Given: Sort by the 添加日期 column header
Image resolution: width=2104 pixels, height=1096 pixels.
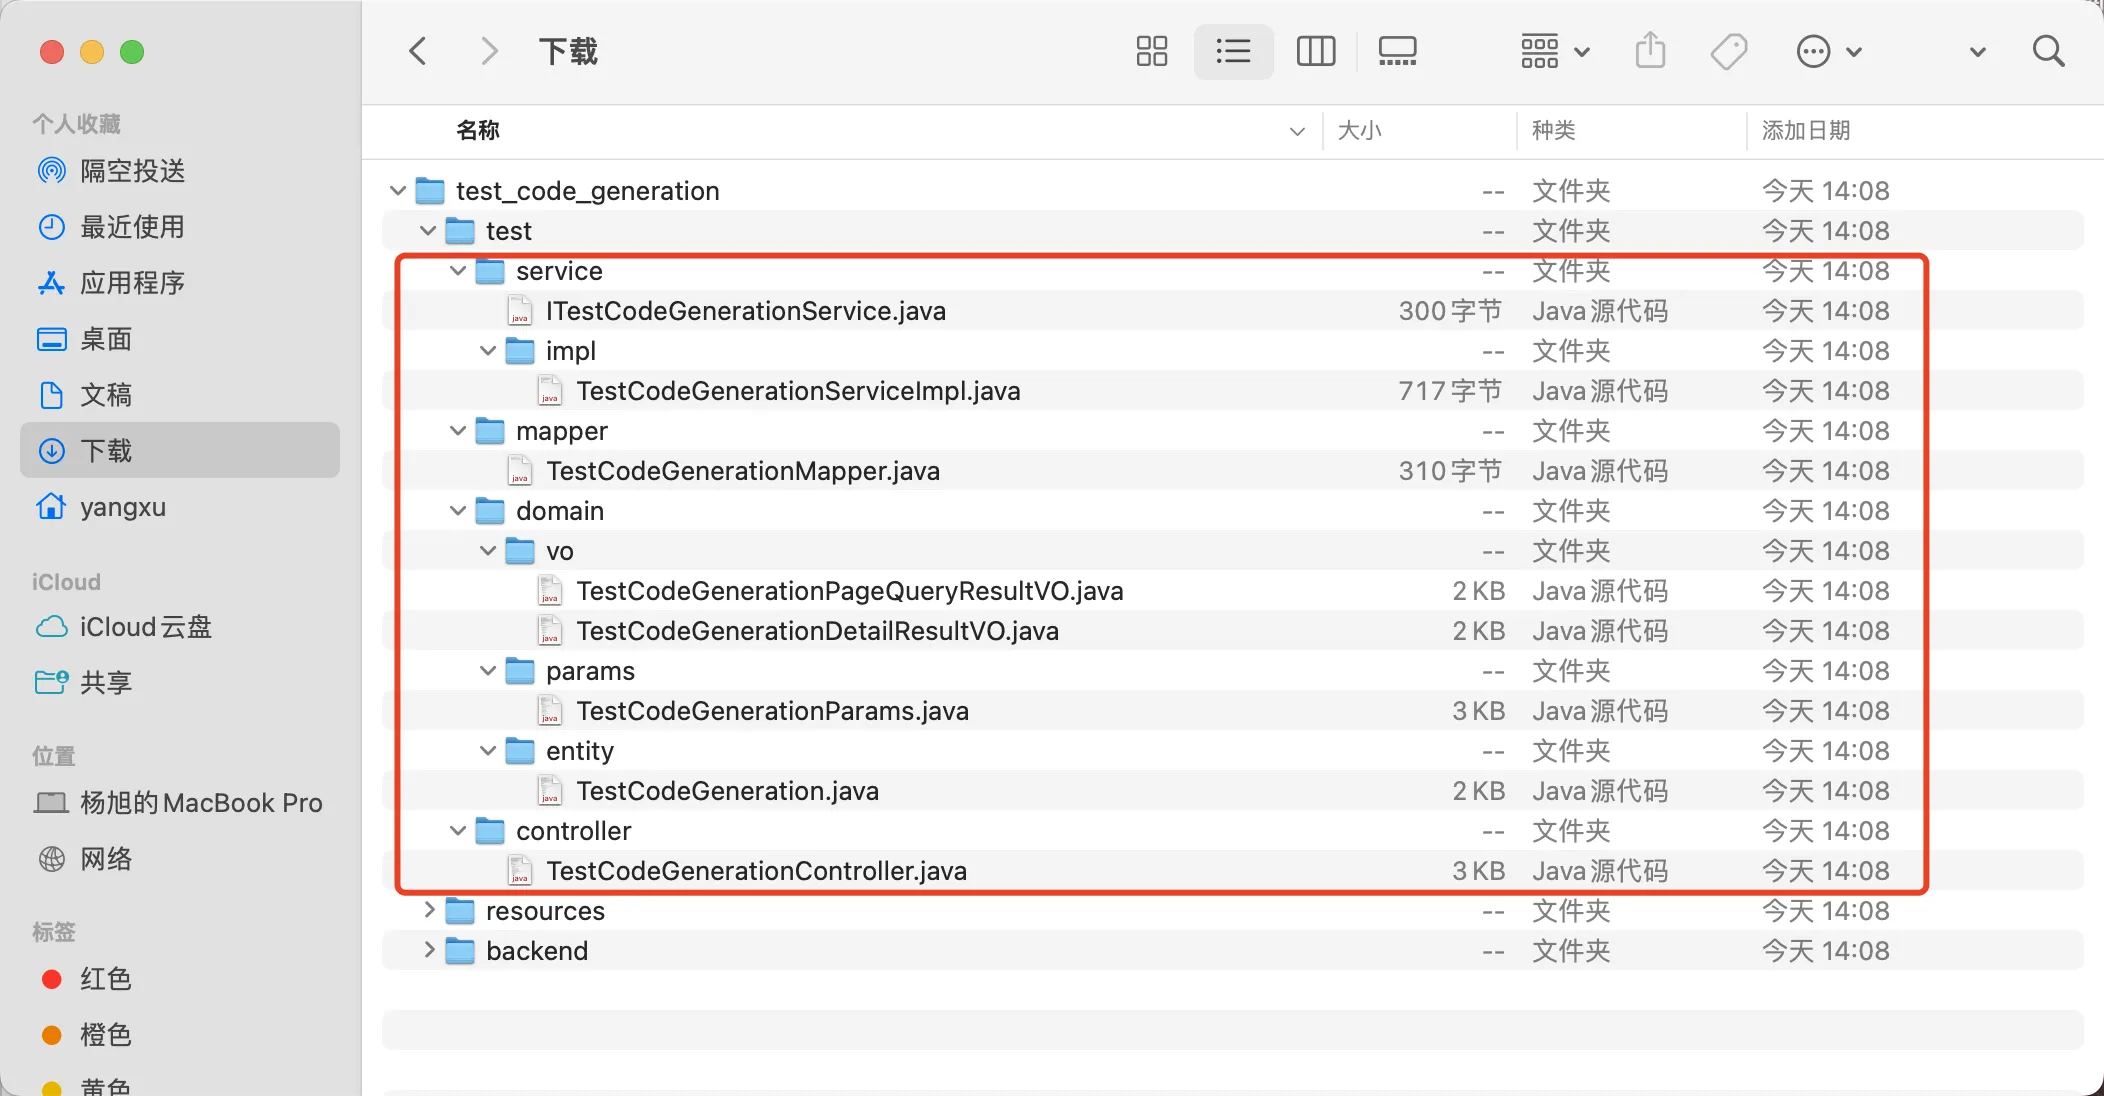Looking at the screenshot, I should point(1806,130).
